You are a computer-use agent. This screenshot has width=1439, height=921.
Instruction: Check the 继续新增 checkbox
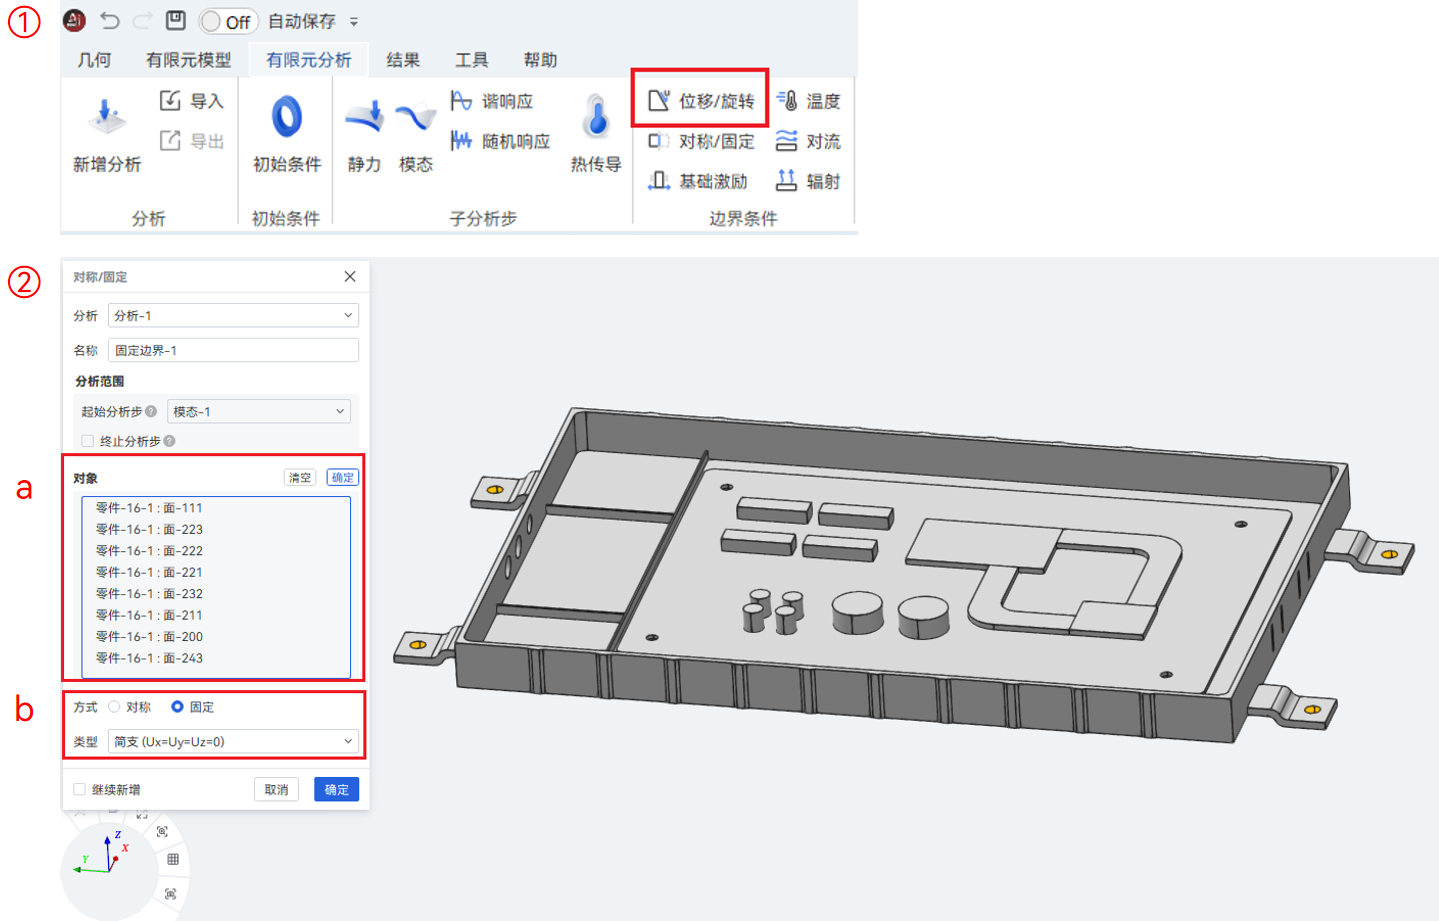coord(79,790)
